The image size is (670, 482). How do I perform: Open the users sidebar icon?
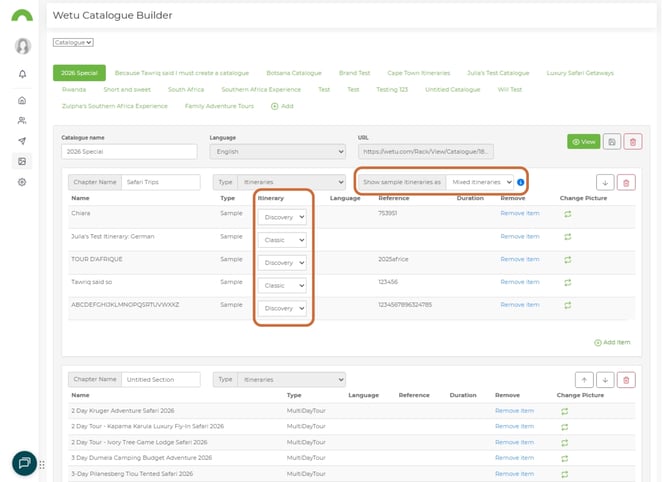coord(22,120)
